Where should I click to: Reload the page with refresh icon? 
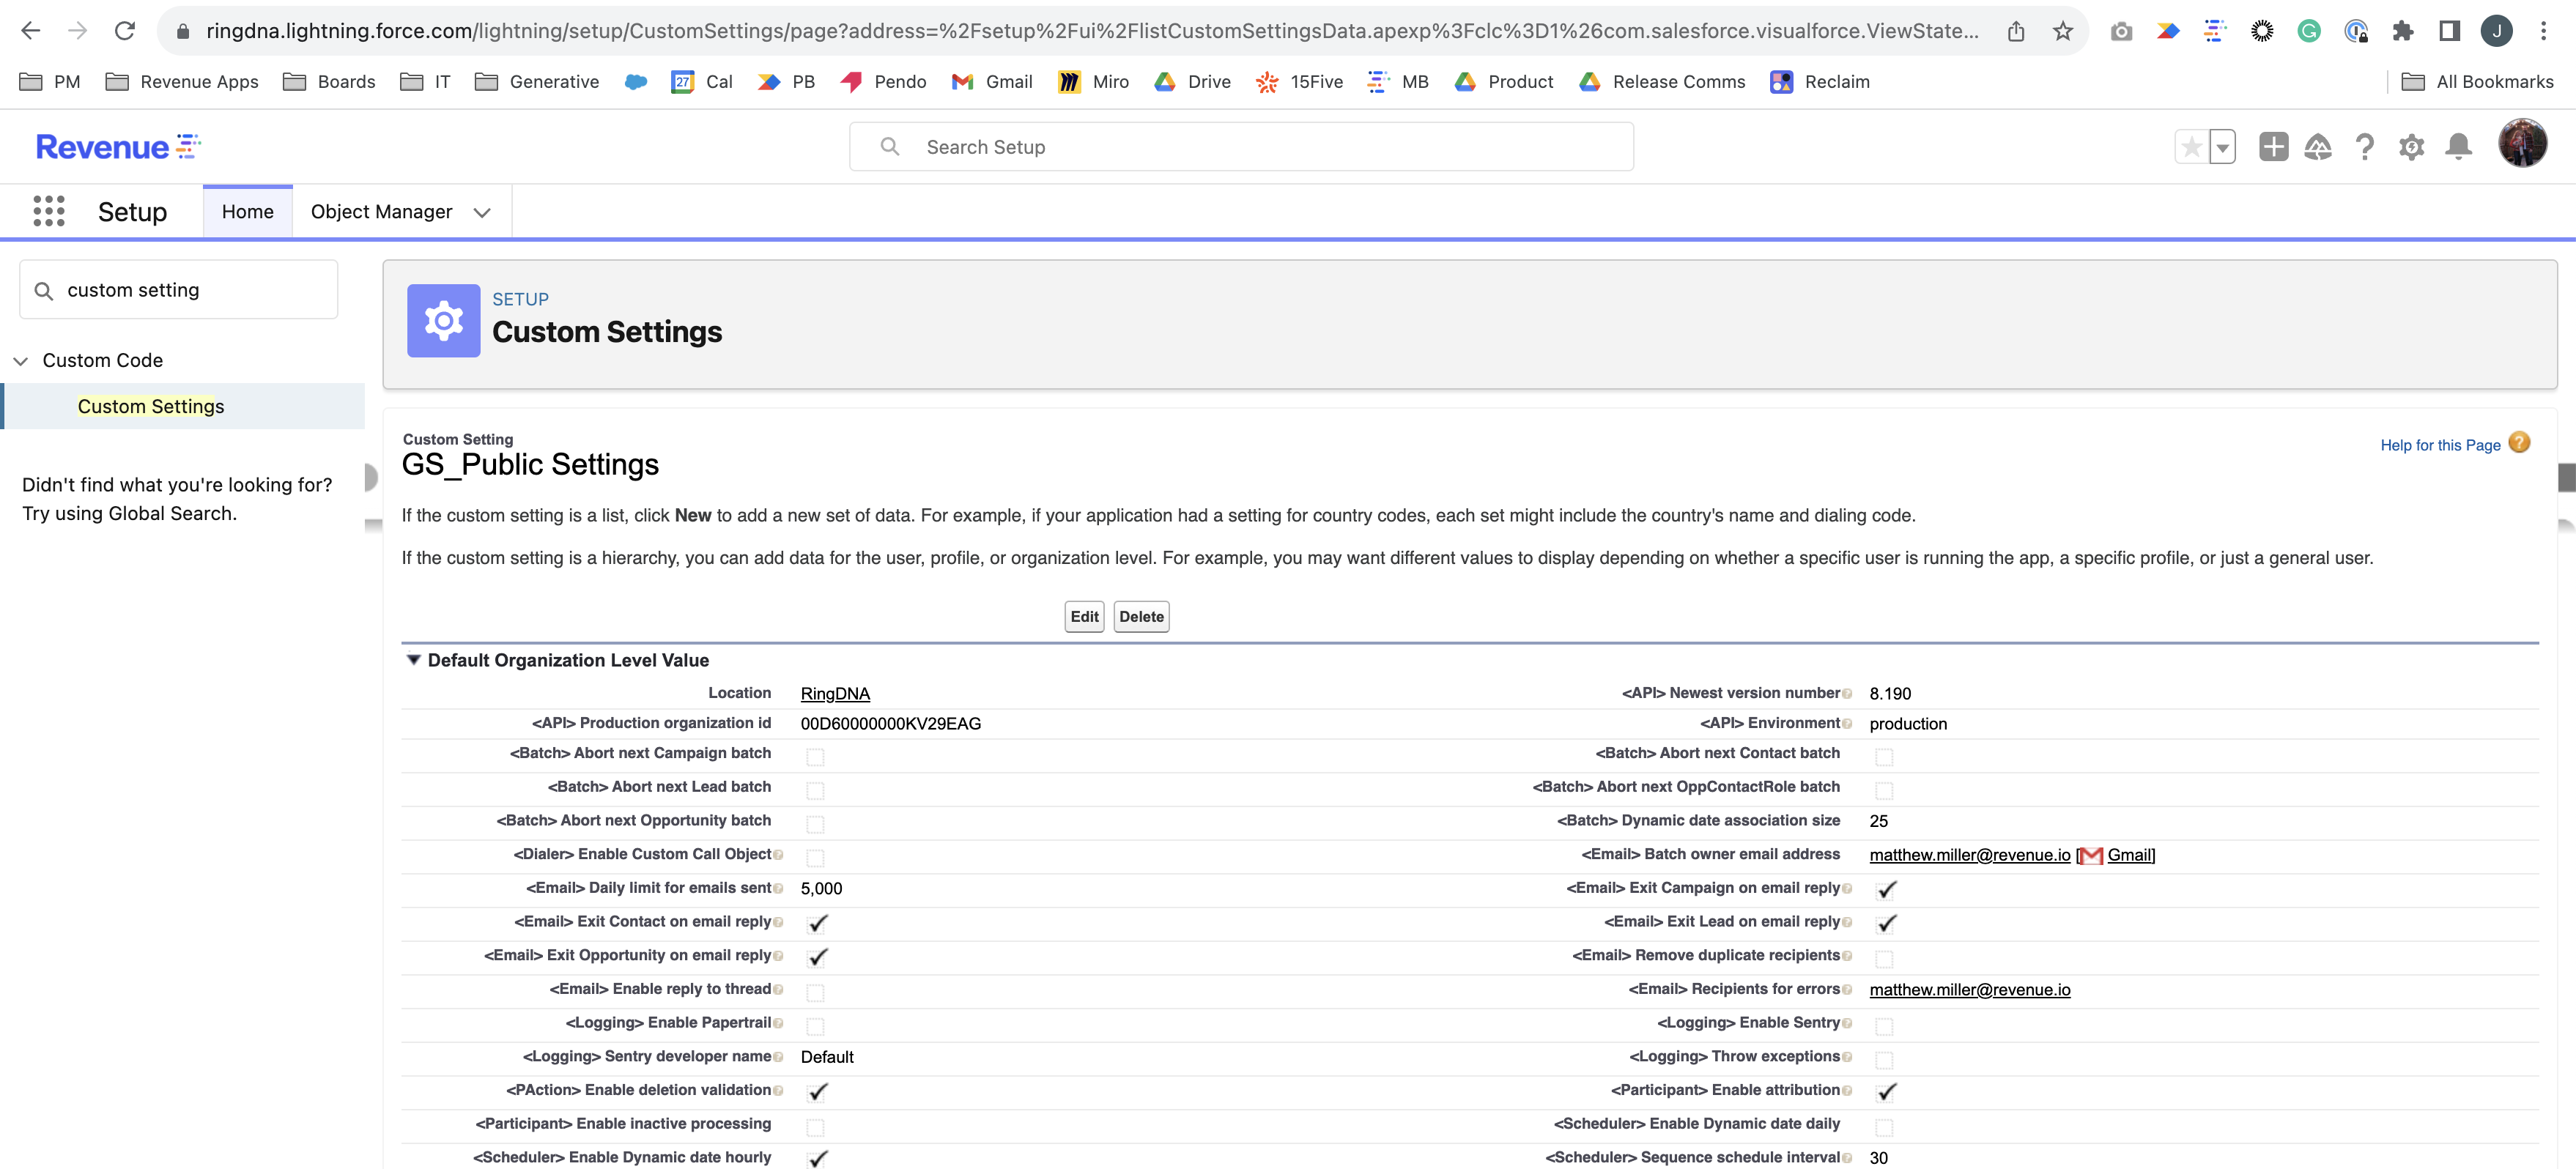[x=125, y=31]
